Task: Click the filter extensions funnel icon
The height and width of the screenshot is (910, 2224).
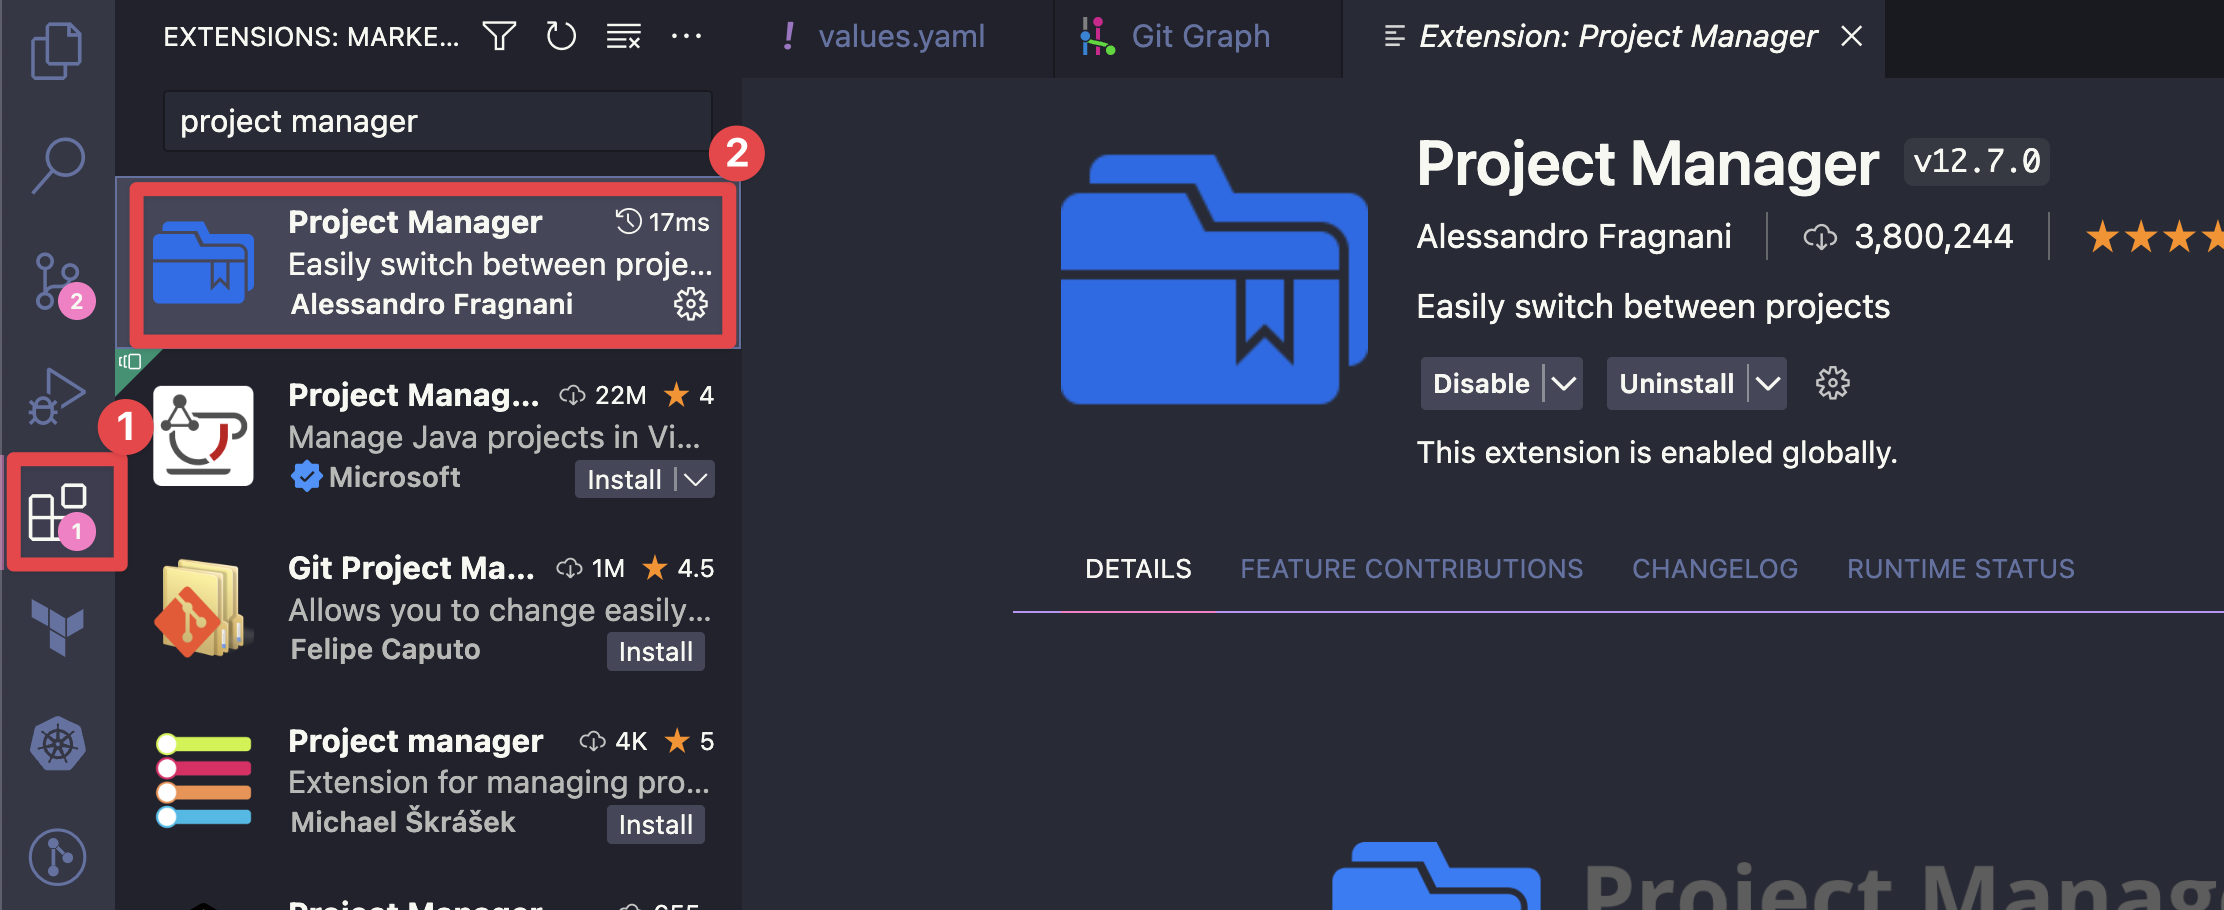Action: pos(499,37)
